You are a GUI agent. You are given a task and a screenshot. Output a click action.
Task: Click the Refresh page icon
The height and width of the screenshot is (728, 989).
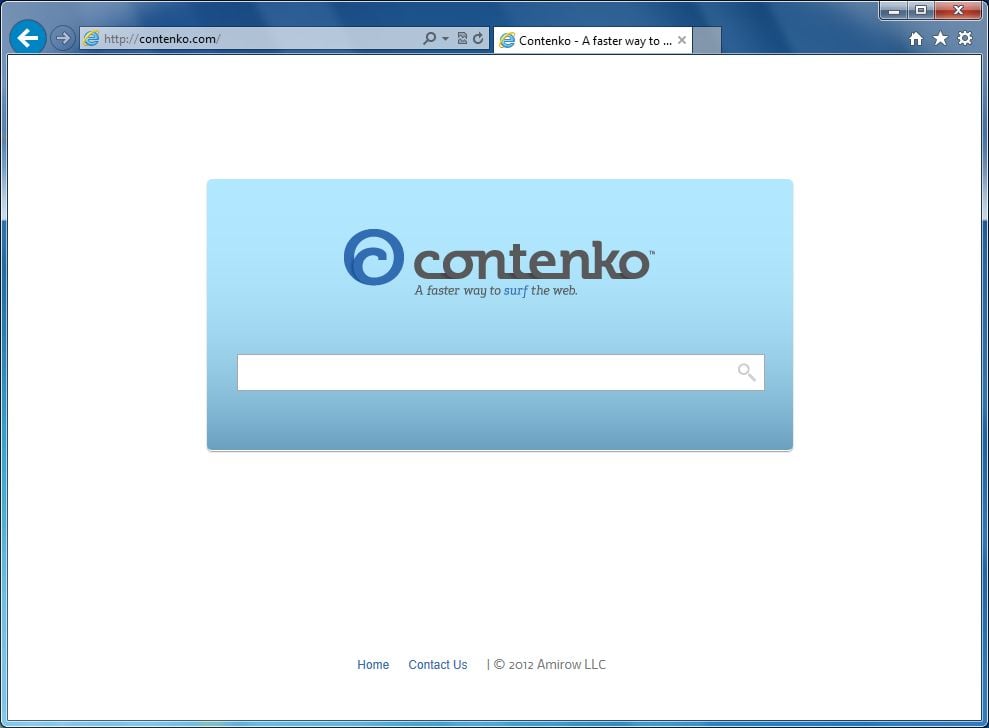pyautogui.click(x=479, y=38)
